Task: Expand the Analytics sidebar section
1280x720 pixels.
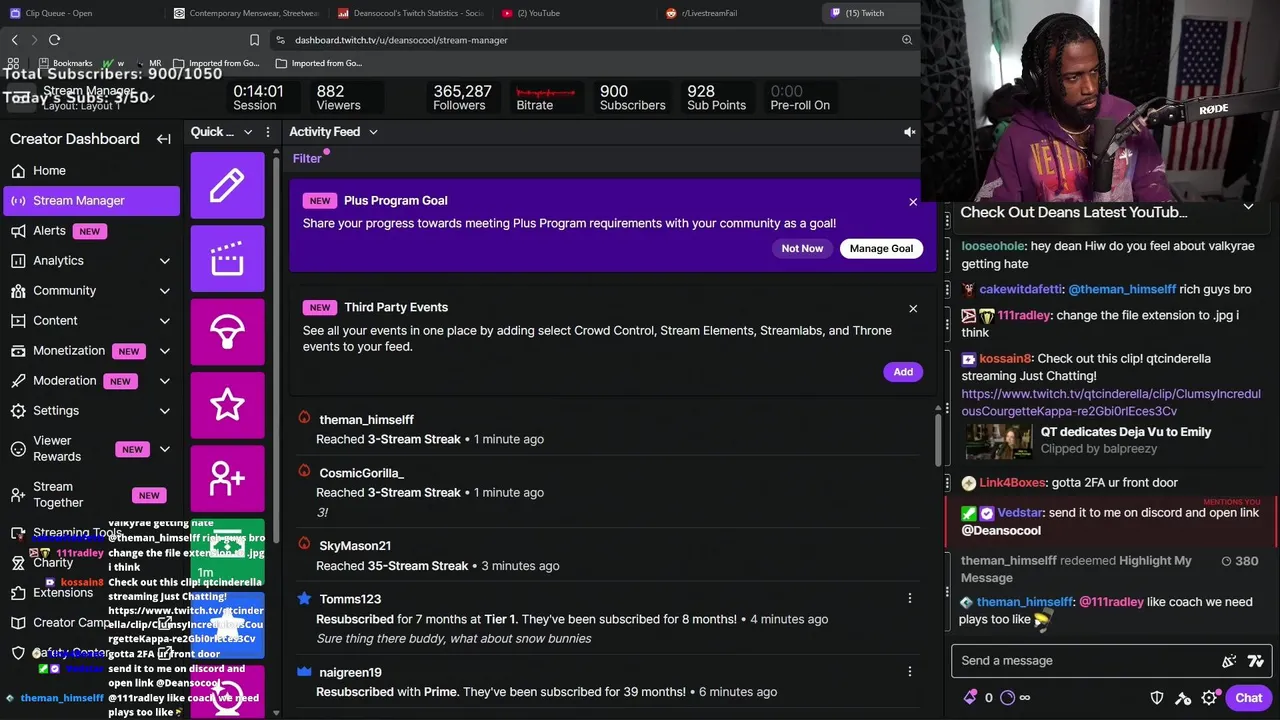Action: [164, 261]
